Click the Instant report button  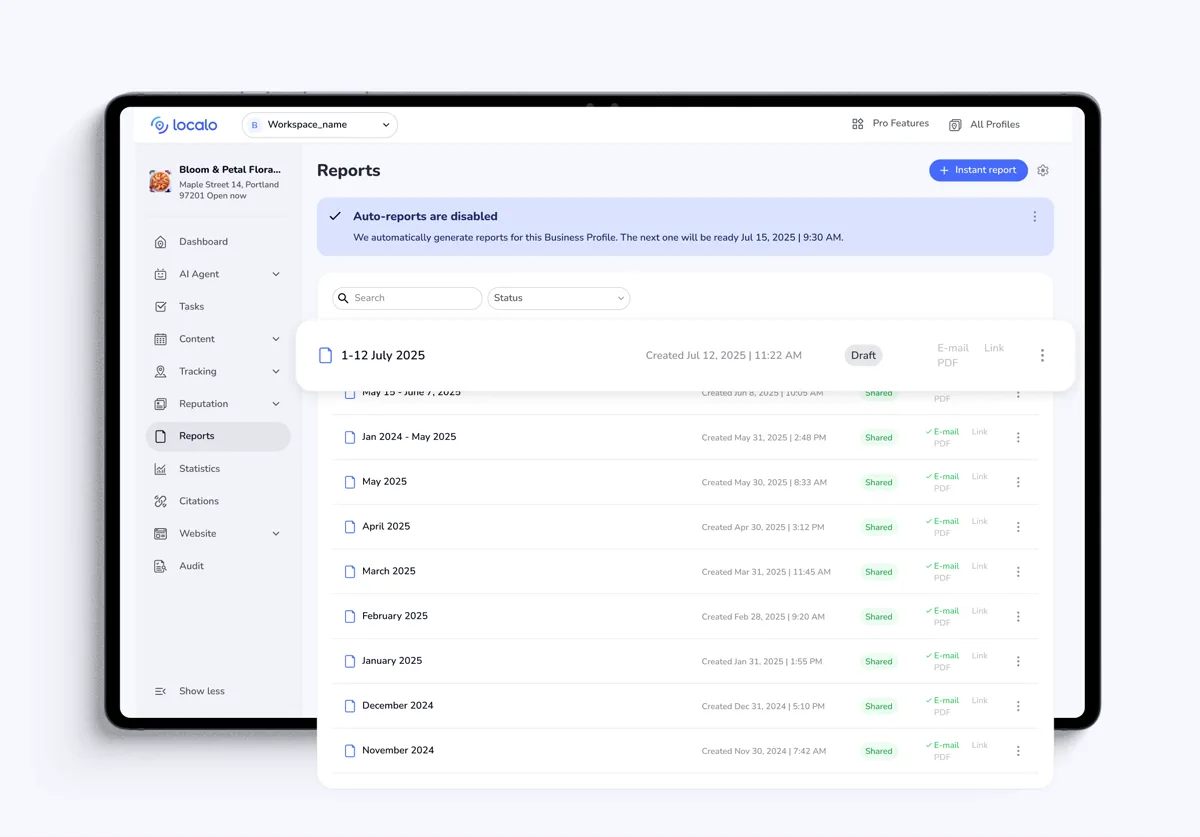click(978, 170)
